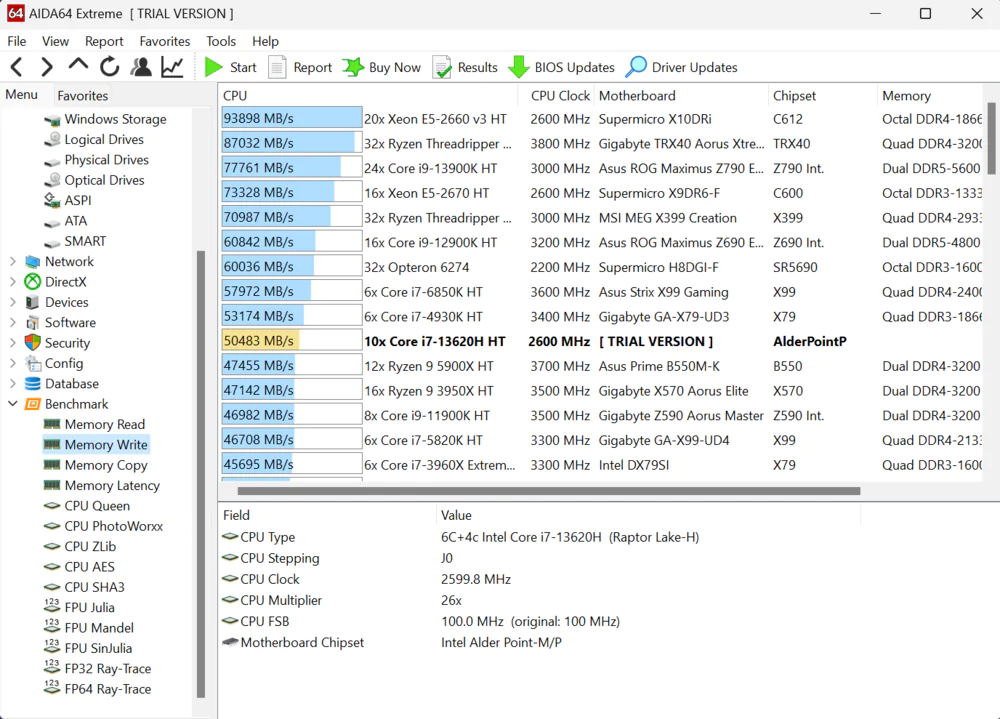This screenshot has height=719, width=1000.
Task: Select the Logical Drives icon
Action: 53,140
